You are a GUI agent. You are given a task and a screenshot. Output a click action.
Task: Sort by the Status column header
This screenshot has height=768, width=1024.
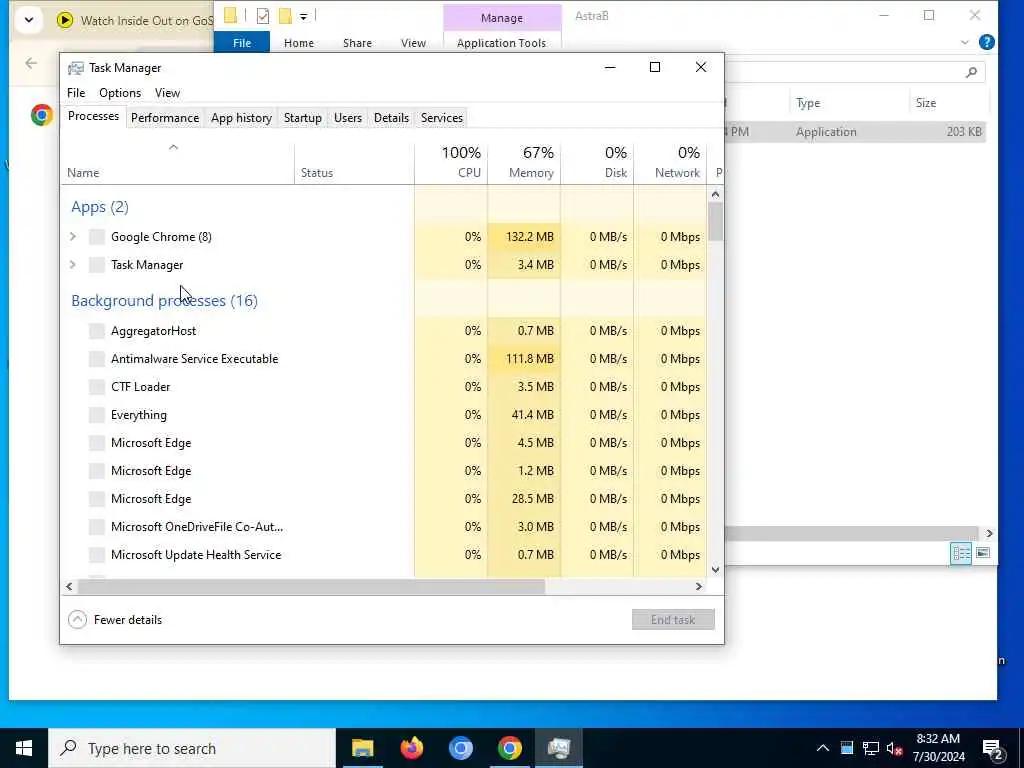[355, 162]
